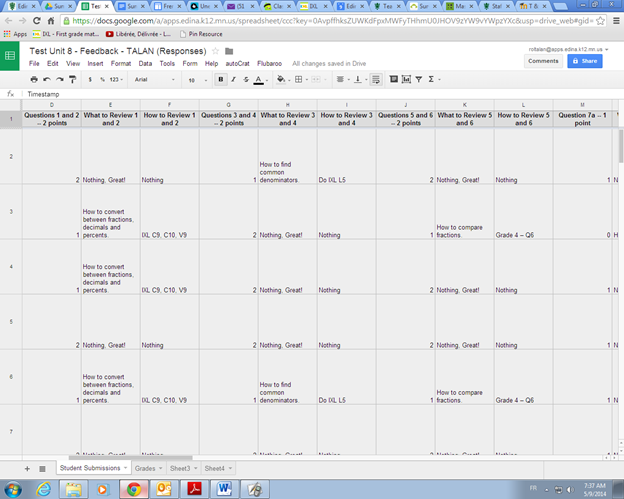The width and height of the screenshot is (624, 499).
Task: Open the Arial font family dropdown
Action: coord(154,80)
